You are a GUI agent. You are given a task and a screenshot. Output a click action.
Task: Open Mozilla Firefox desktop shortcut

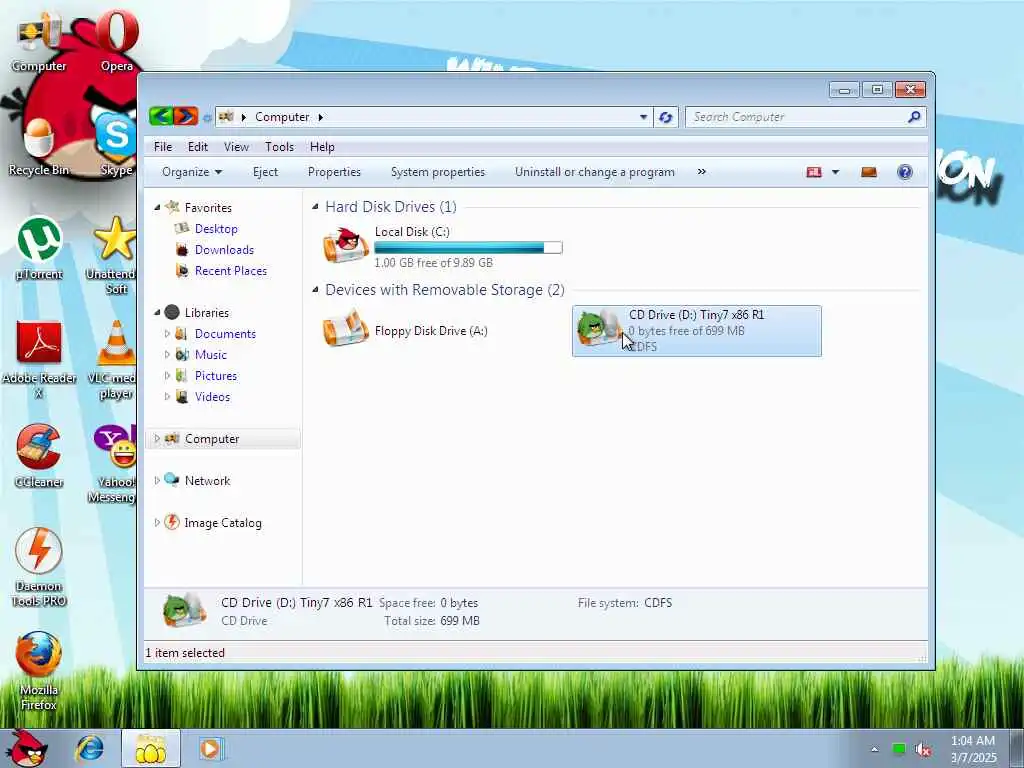pyautogui.click(x=39, y=671)
